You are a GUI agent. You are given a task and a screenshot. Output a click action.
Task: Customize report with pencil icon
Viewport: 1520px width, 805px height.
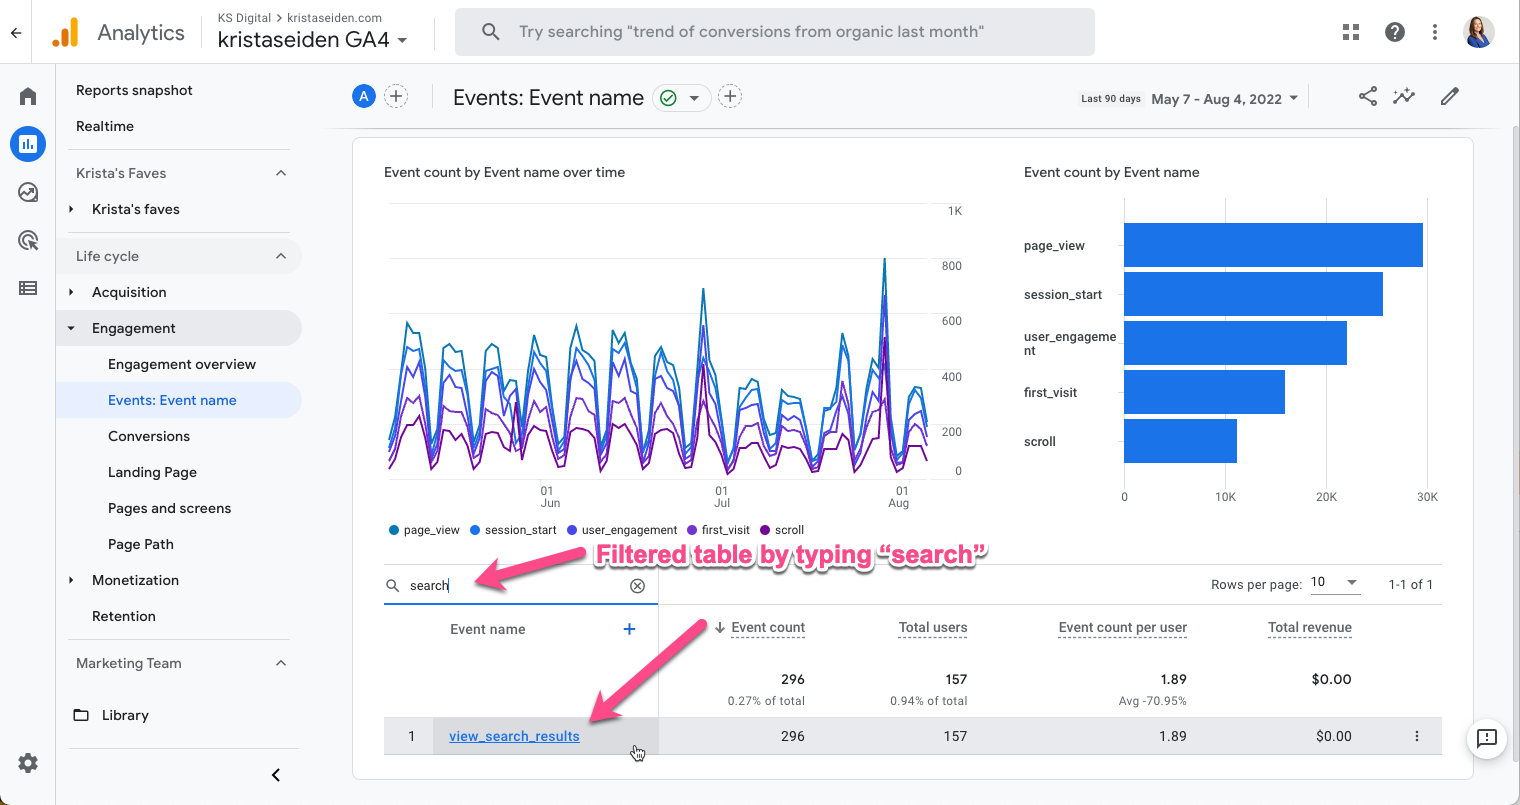tap(1450, 96)
